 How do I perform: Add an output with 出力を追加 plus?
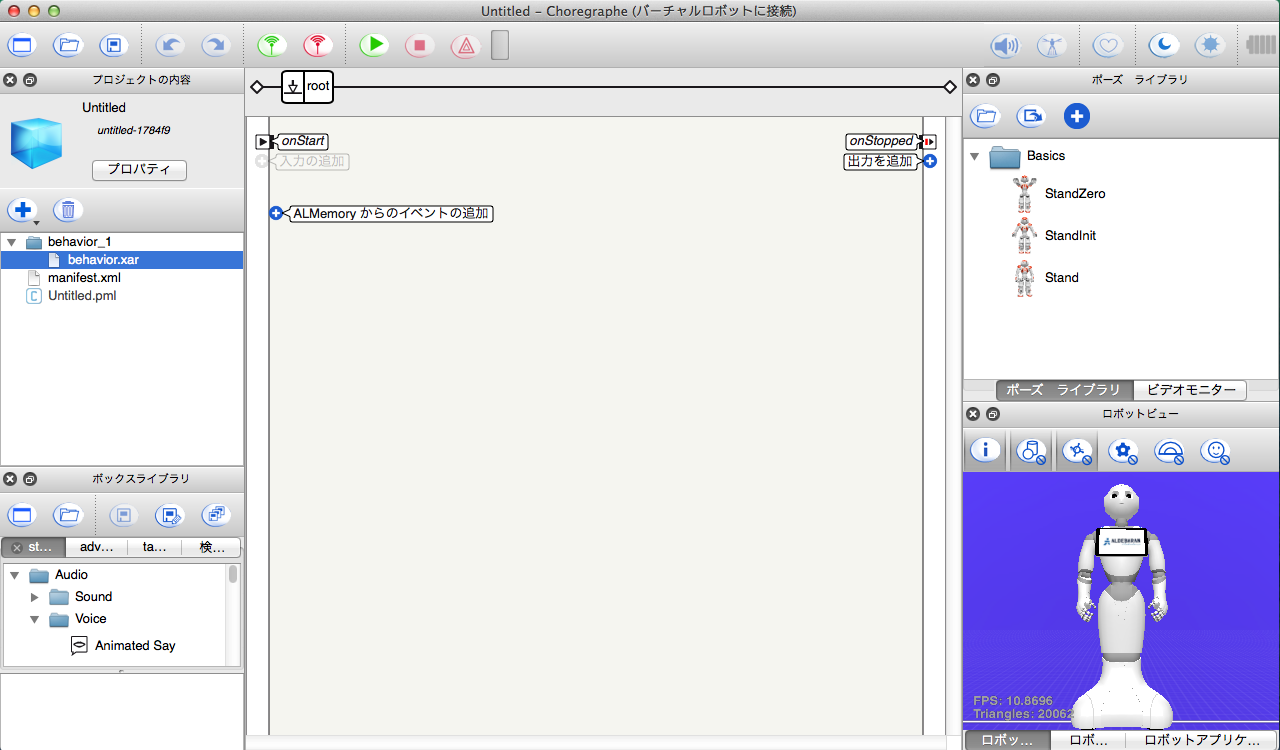pos(930,161)
